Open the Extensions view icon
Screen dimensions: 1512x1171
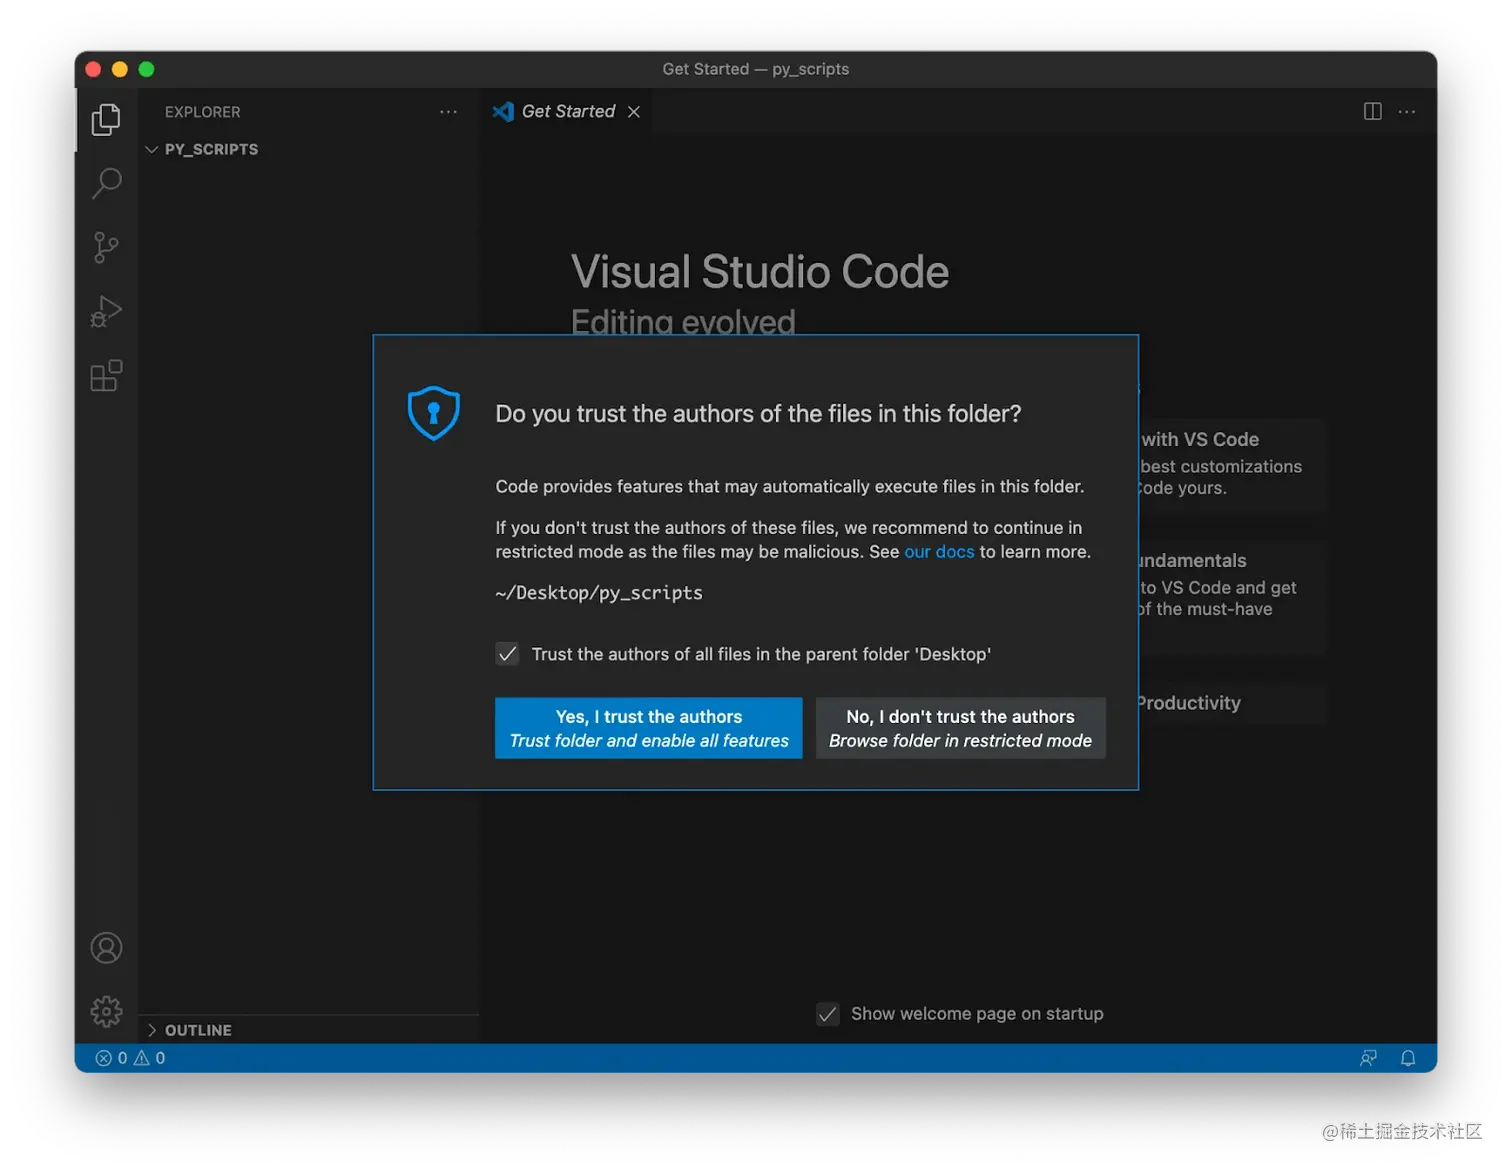[106, 376]
